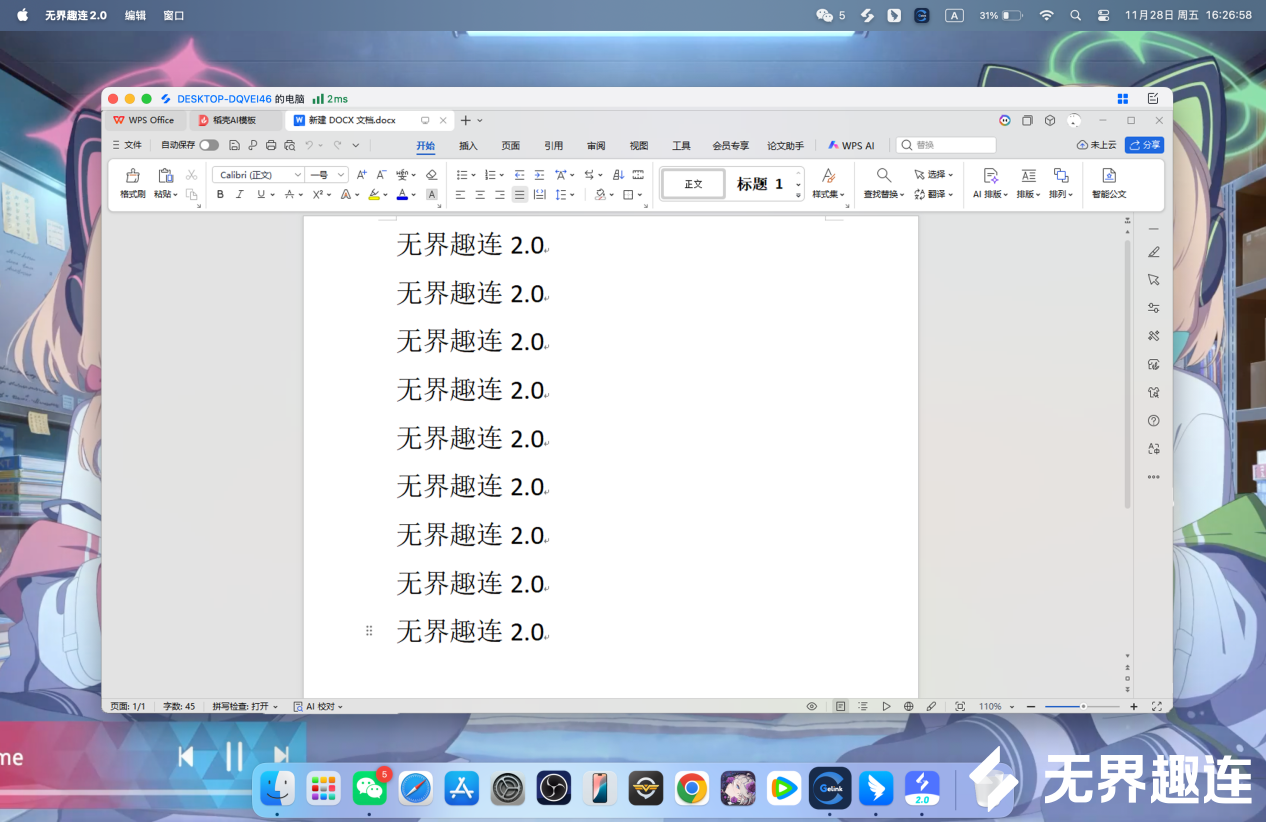Click the blue Share (分享) button
The width and height of the screenshot is (1266, 822).
click(1144, 145)
